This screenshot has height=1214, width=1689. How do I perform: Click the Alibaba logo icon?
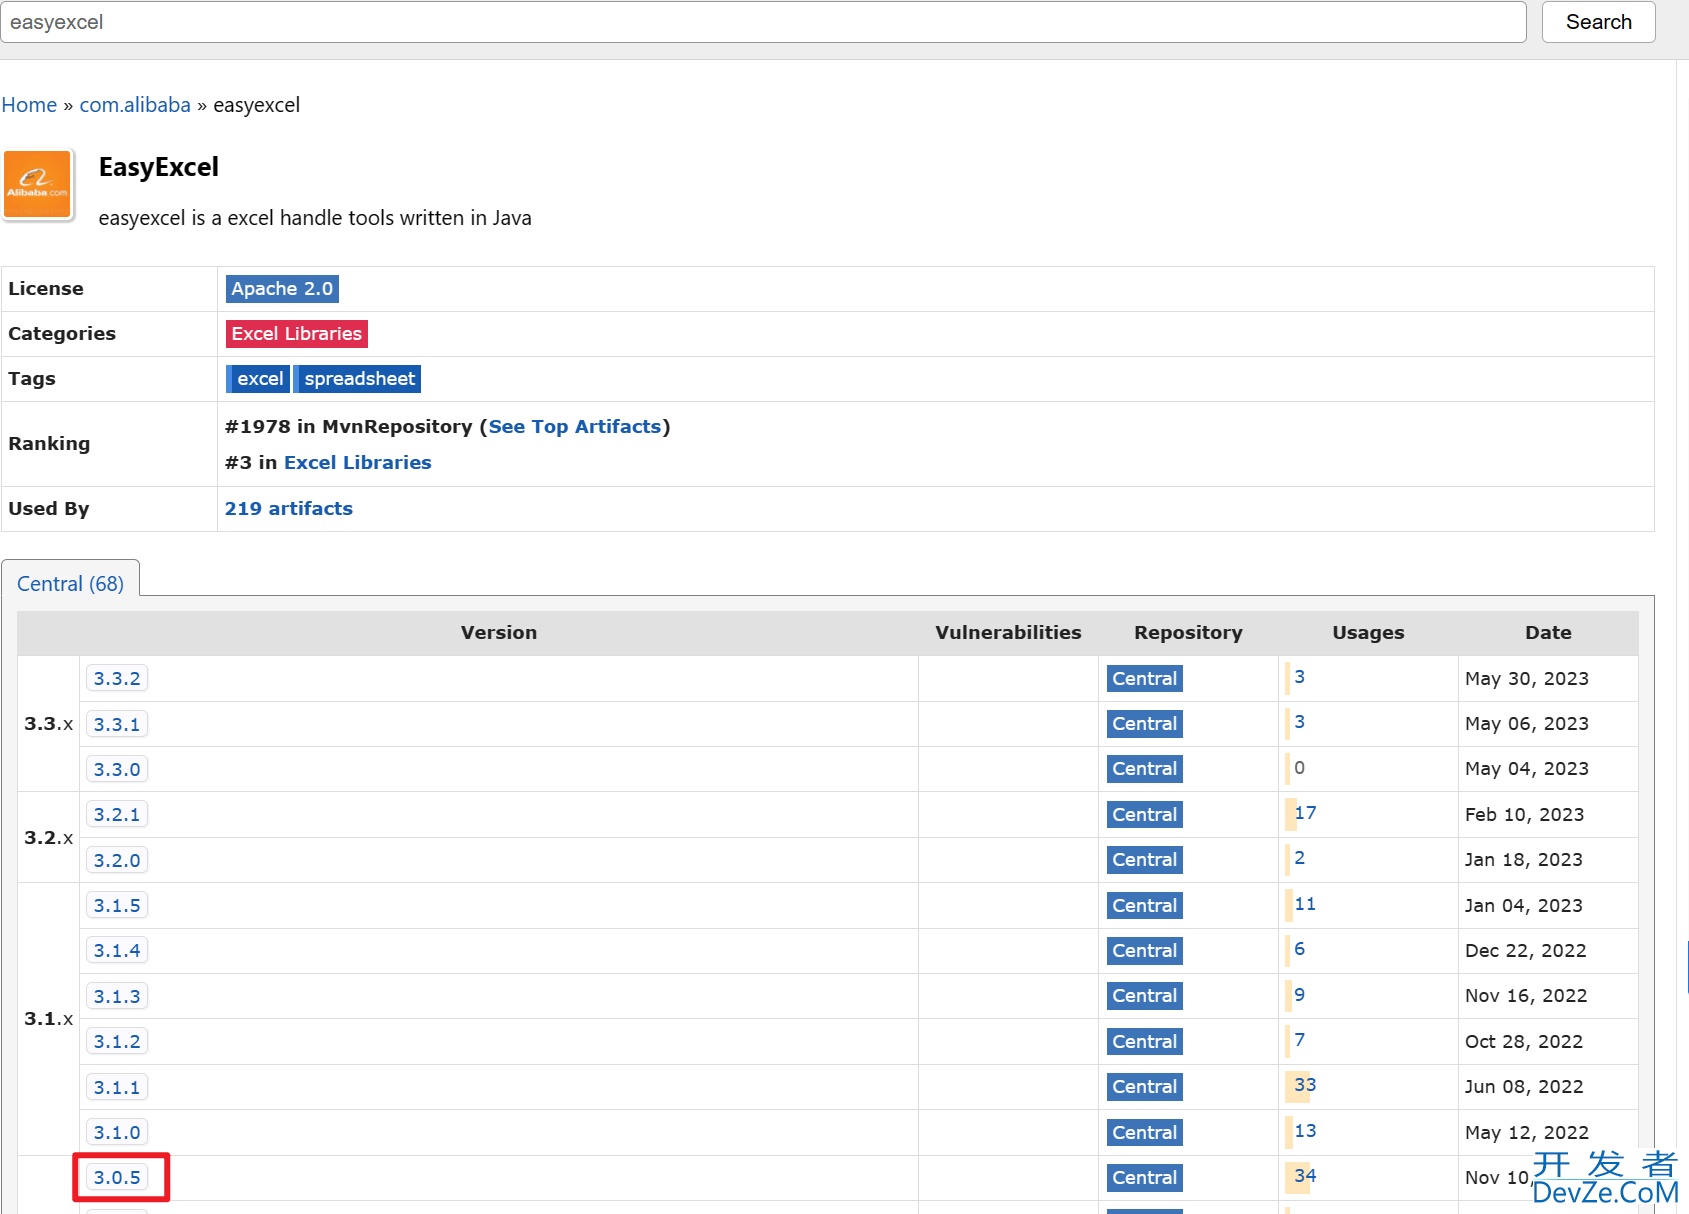coord(38,184)
